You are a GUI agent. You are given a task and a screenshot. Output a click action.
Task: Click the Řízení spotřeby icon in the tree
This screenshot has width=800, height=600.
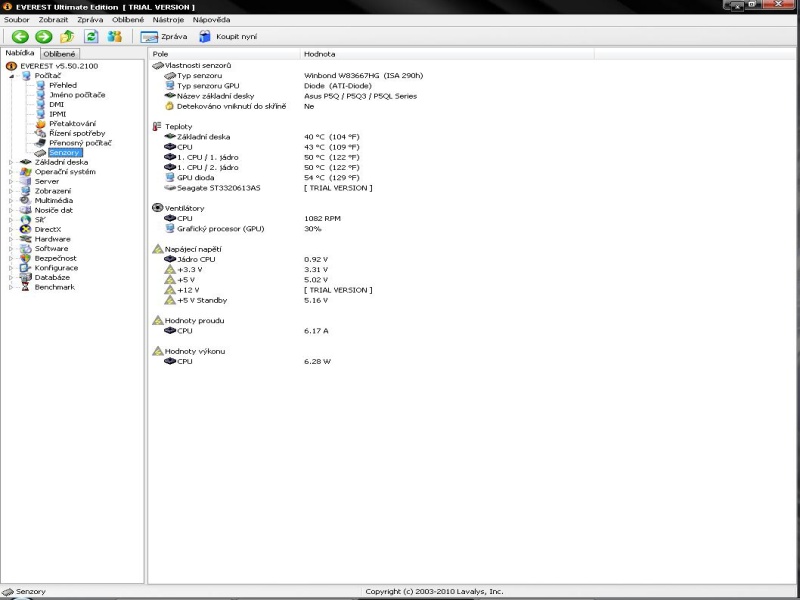coord(40,133)
